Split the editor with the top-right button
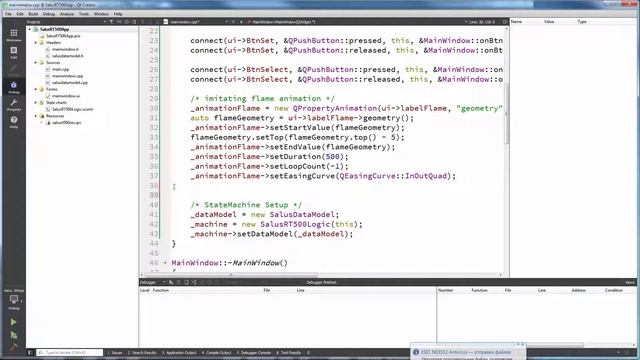This screenshot has height=360, width=640. point(505,22)
